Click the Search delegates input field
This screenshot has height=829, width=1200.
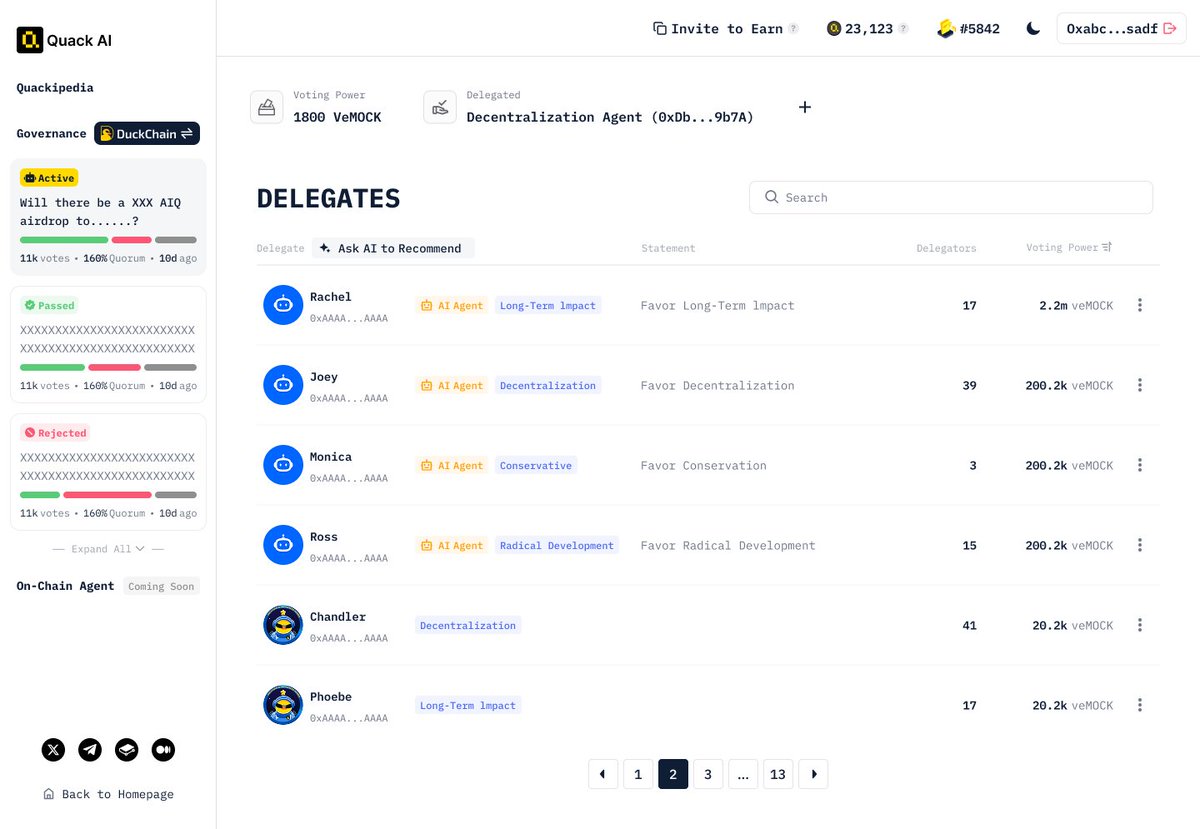pos(950,197)
